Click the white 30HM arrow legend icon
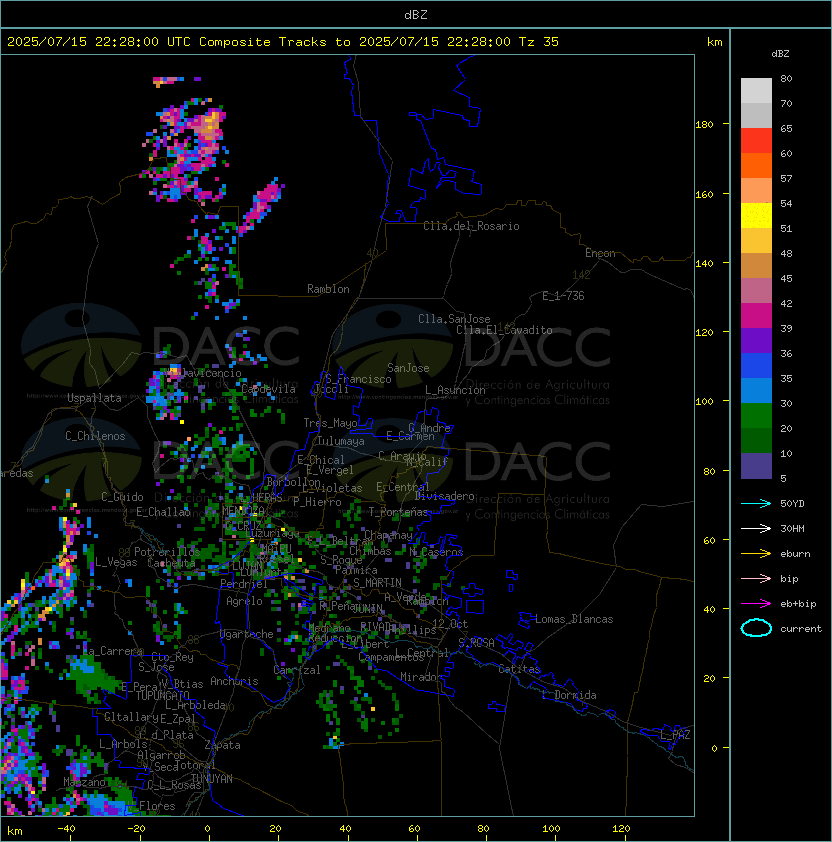Screen dimensions: 832x842 756,528
